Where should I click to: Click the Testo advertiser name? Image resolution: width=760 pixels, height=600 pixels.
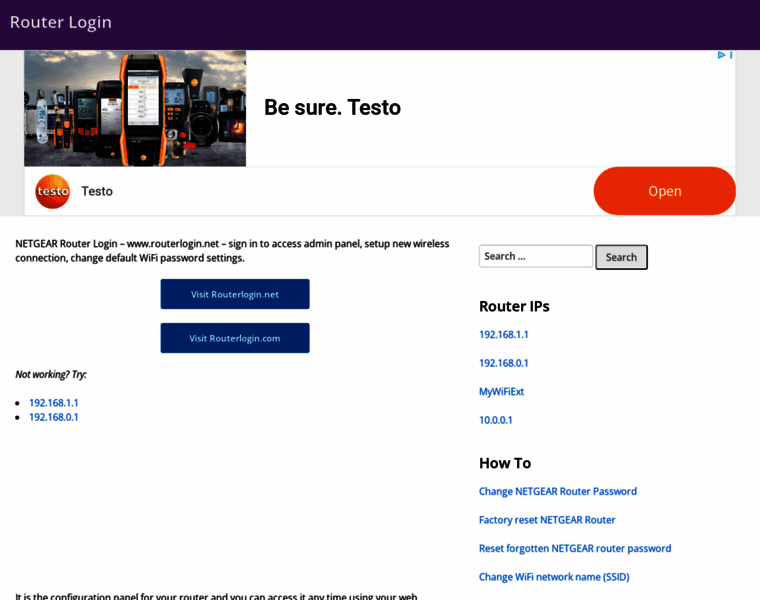click(x=97, y=191)
